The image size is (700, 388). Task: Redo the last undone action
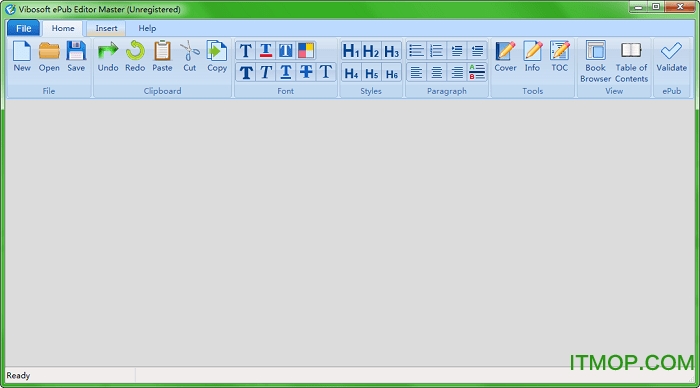point(135,56)
